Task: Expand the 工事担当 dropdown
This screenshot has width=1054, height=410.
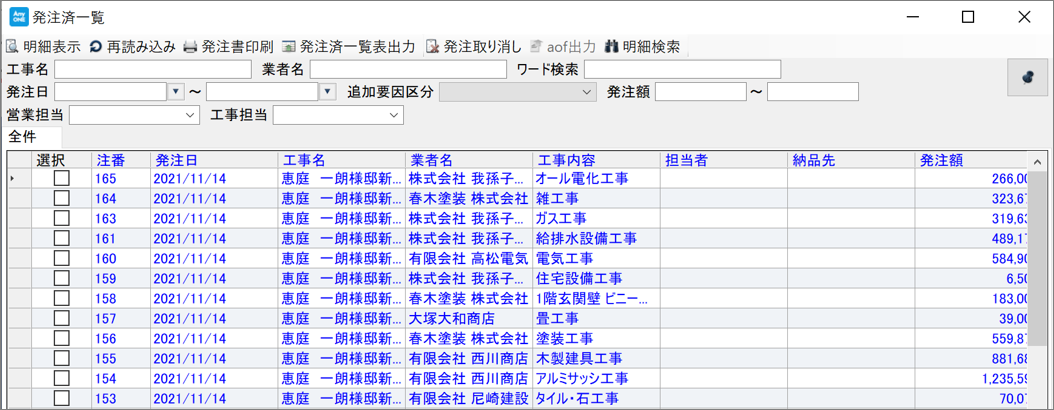Action: pyautogui.click(x=393, y=116)
